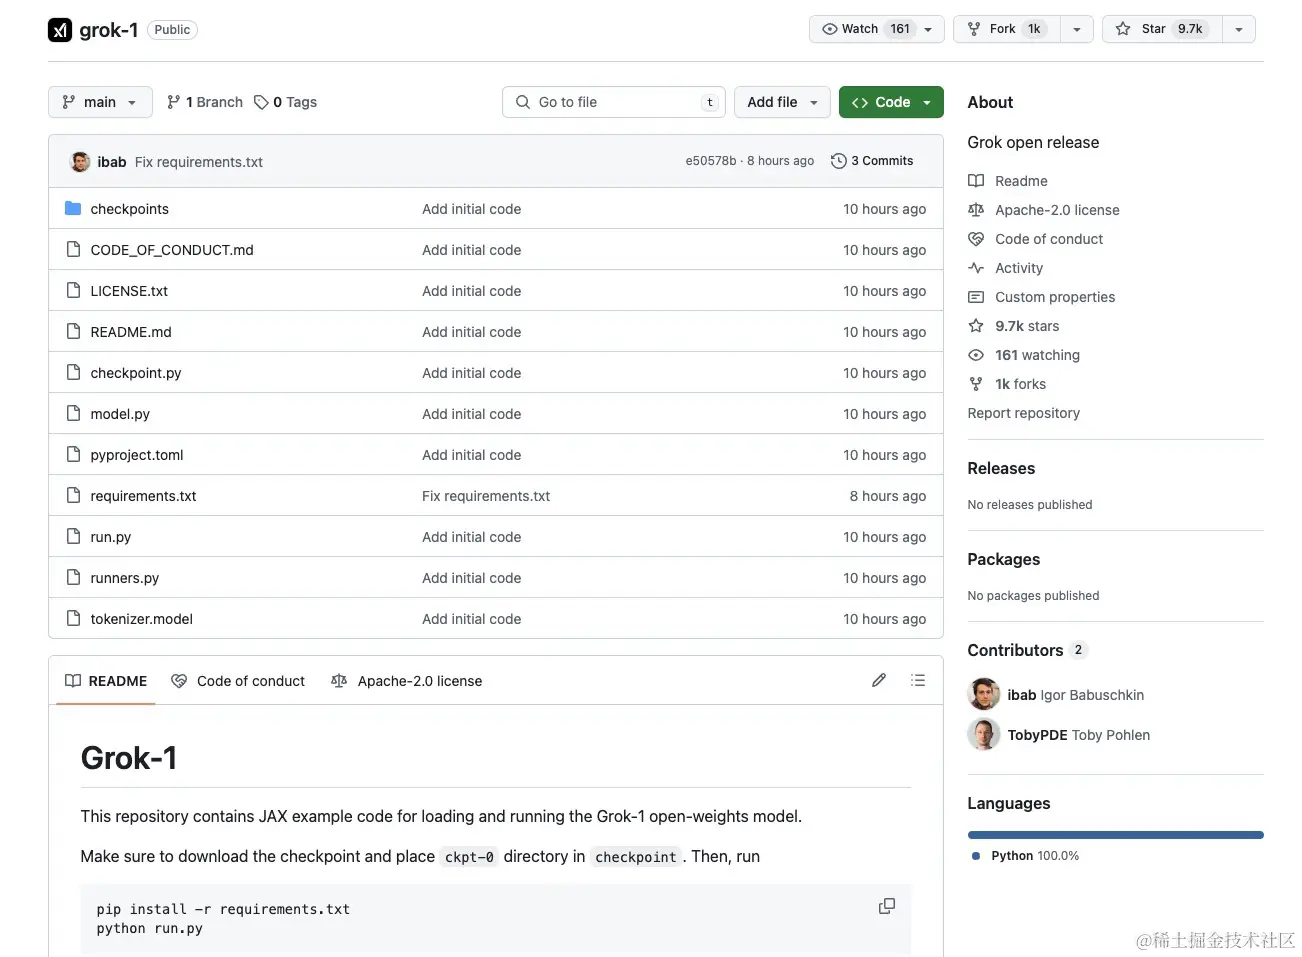Open the README outline list icon
The image size is (1302, 957).
coord(918,681)
